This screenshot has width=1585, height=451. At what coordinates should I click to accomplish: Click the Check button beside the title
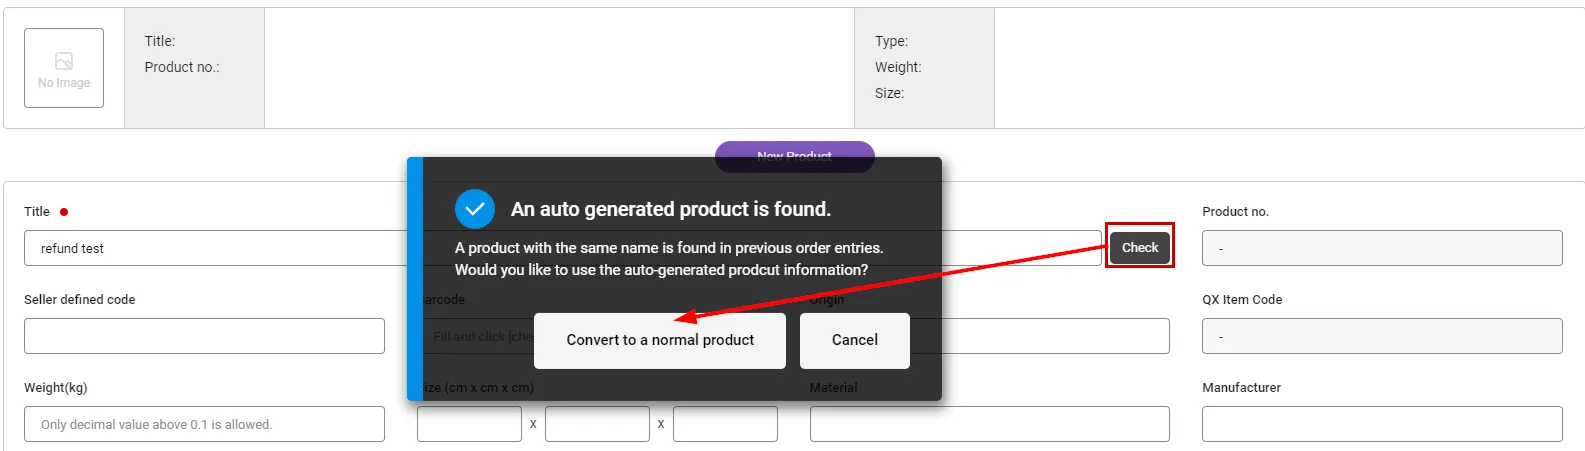[x=1139, y=247]
